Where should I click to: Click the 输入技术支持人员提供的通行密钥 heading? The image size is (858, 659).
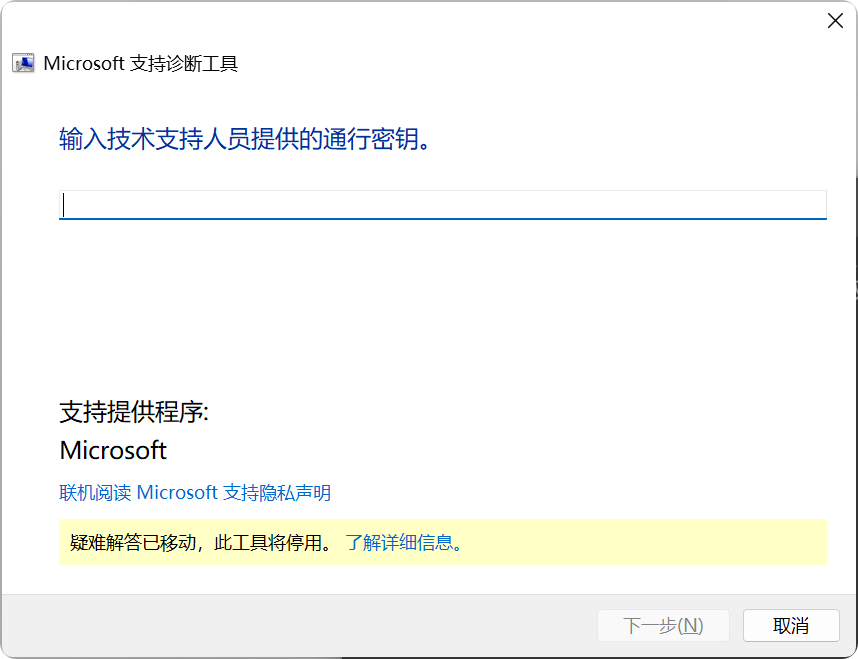coord(245,139)
